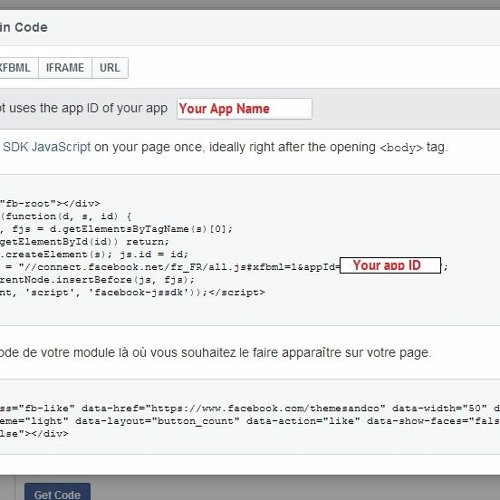Viewport: 500px width, 500px height.
Task: Click the getElementsByTagName code line
Action: (x=116, y=229)
